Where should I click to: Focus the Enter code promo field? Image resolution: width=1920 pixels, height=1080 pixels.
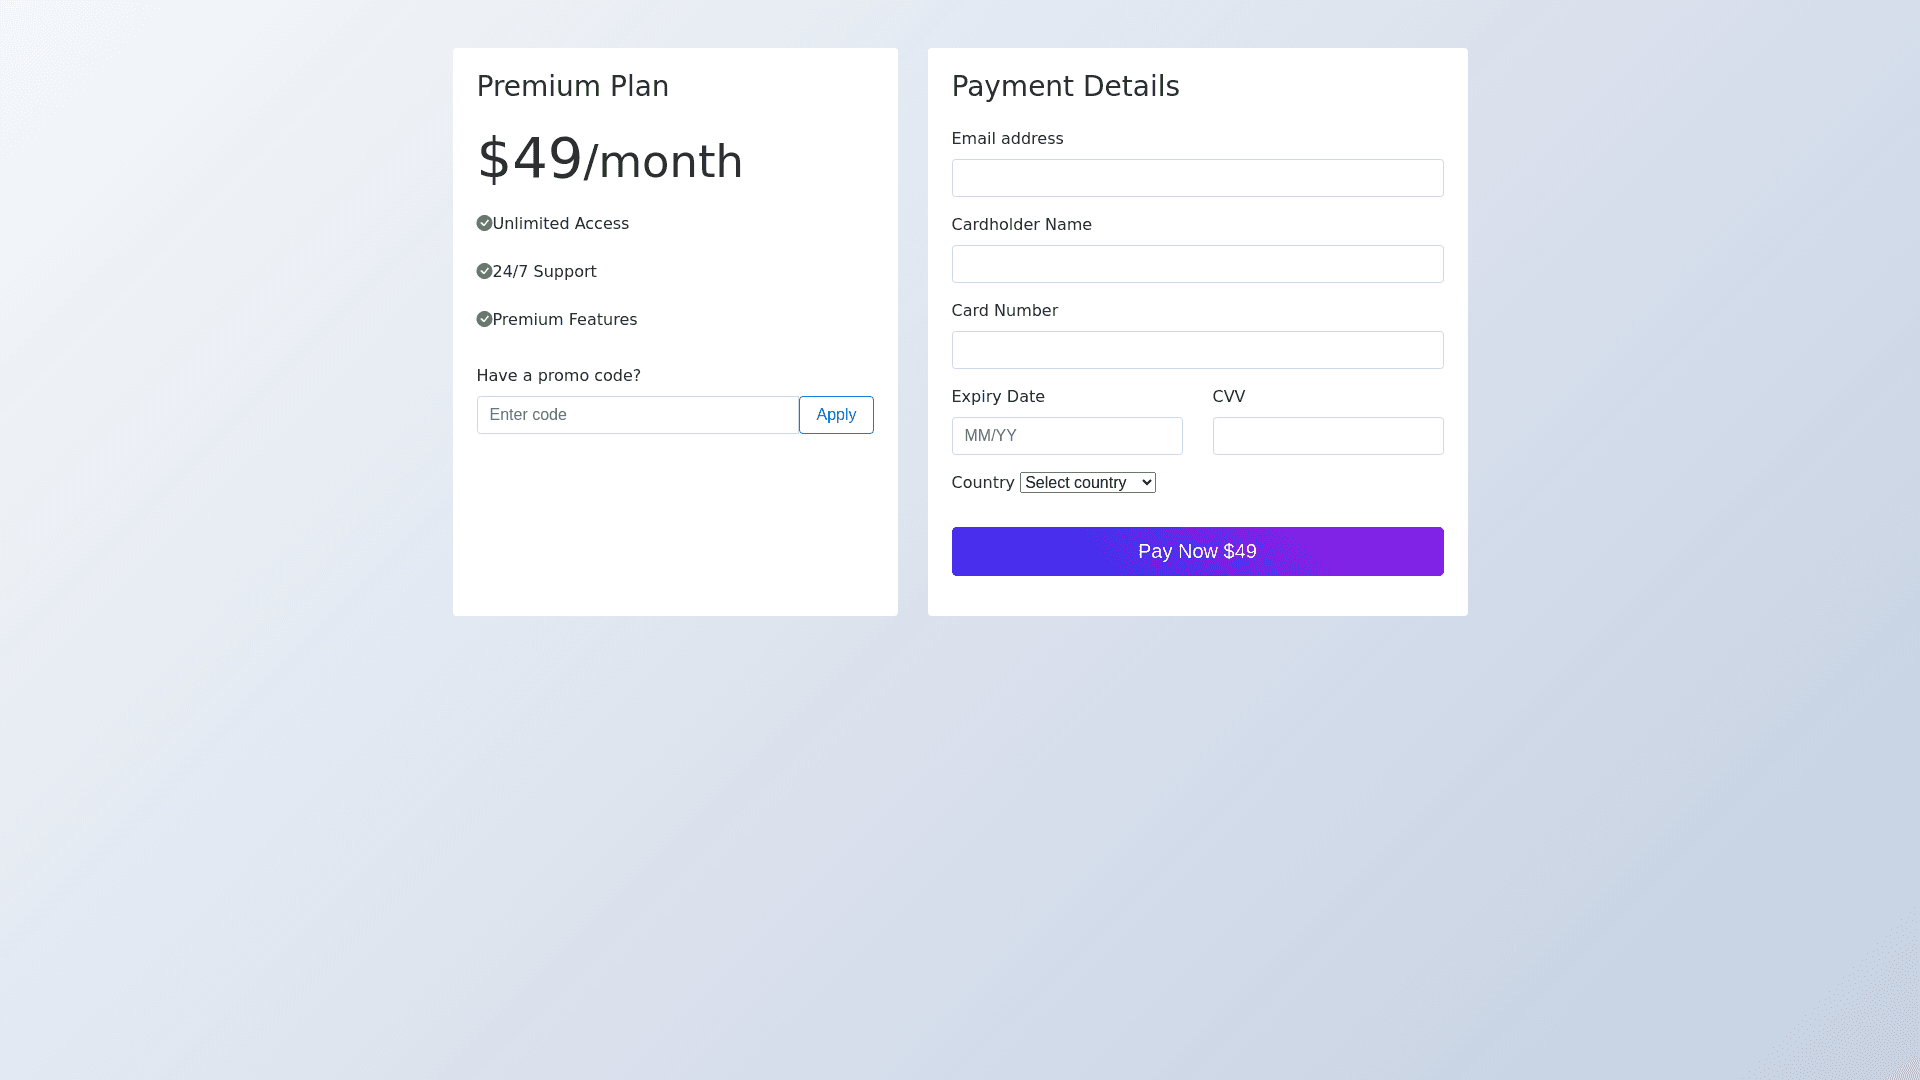click(637, 415)
